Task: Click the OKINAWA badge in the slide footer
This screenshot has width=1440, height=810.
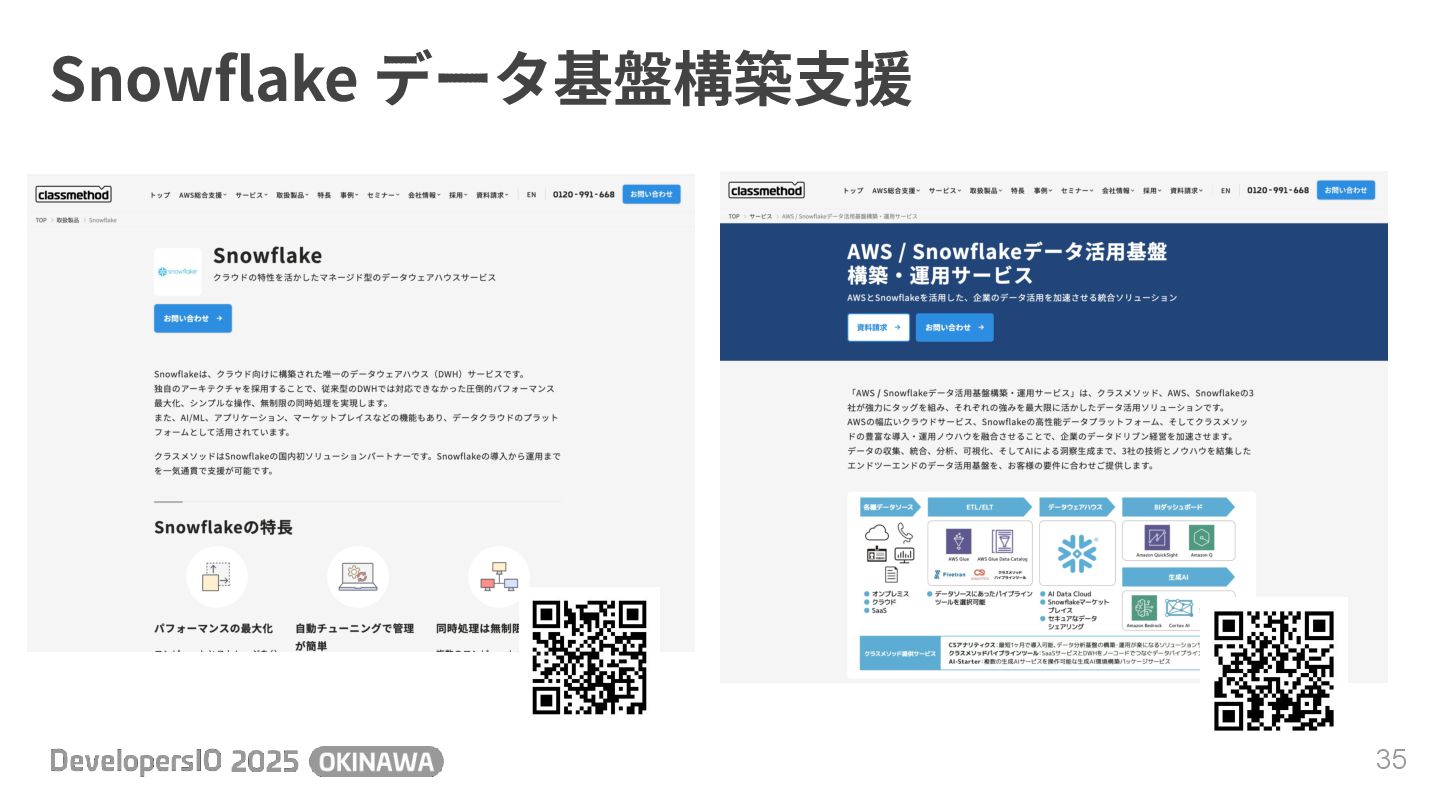Action: pos(376,763)
